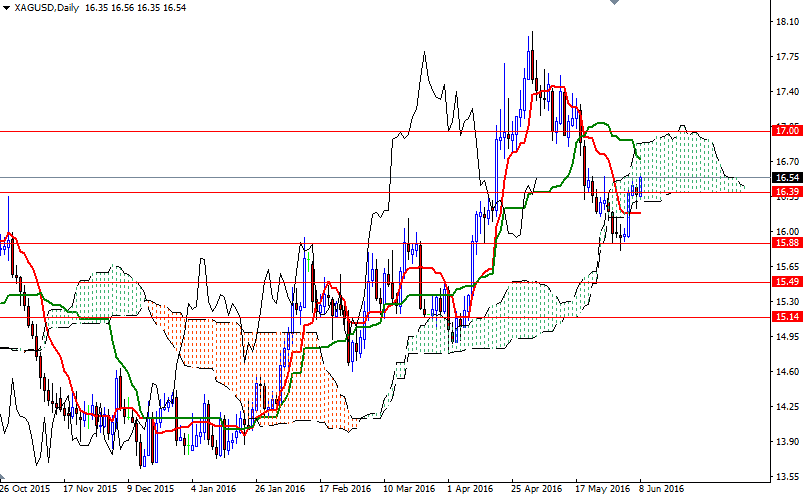Click the 17 Nov 2015 date label
Viewport: 803px width, 496px height.
[89, 489]
